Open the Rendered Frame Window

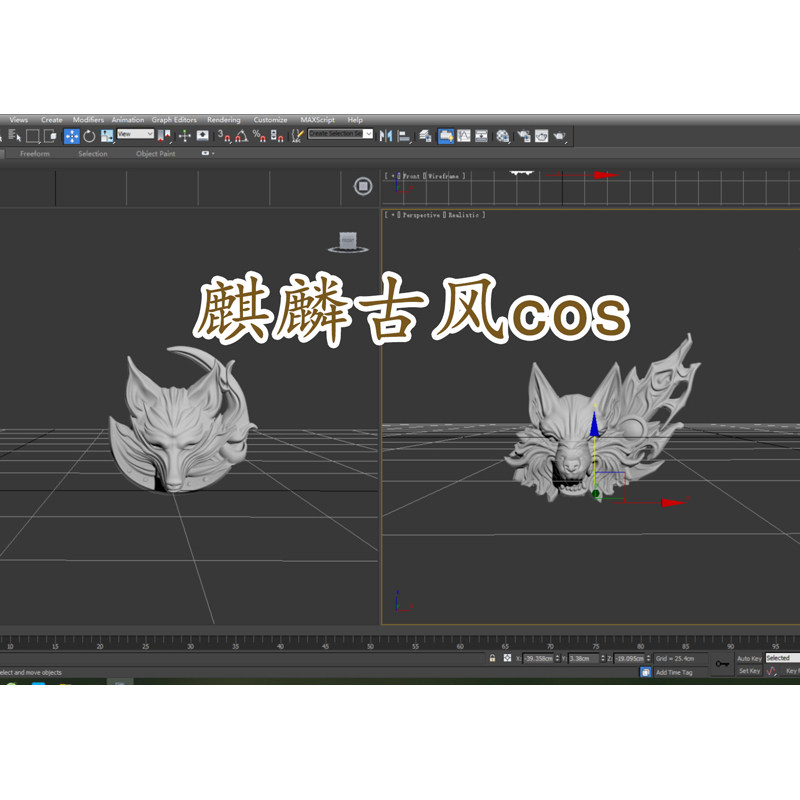541,136
